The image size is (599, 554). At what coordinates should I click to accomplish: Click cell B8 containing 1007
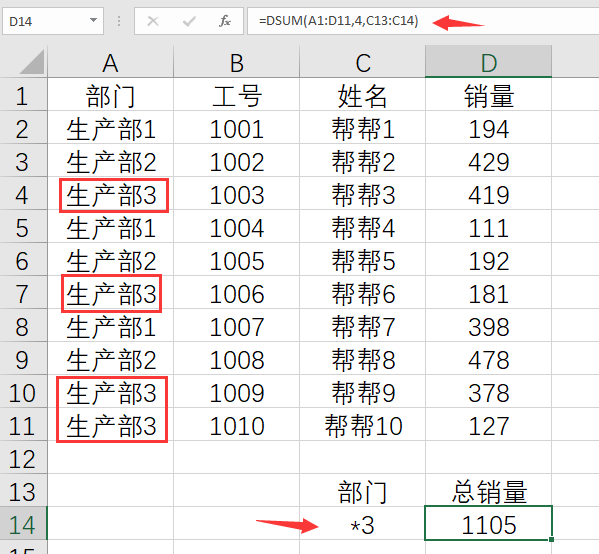click(x=236, y=326)
